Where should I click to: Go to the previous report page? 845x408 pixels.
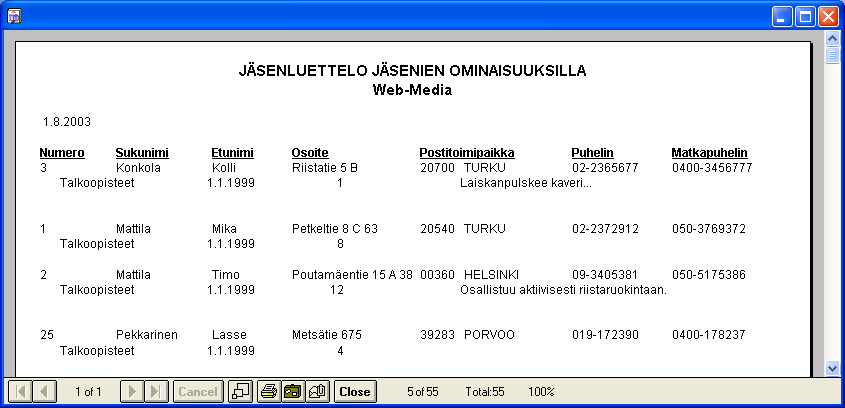tap(45, 392)
